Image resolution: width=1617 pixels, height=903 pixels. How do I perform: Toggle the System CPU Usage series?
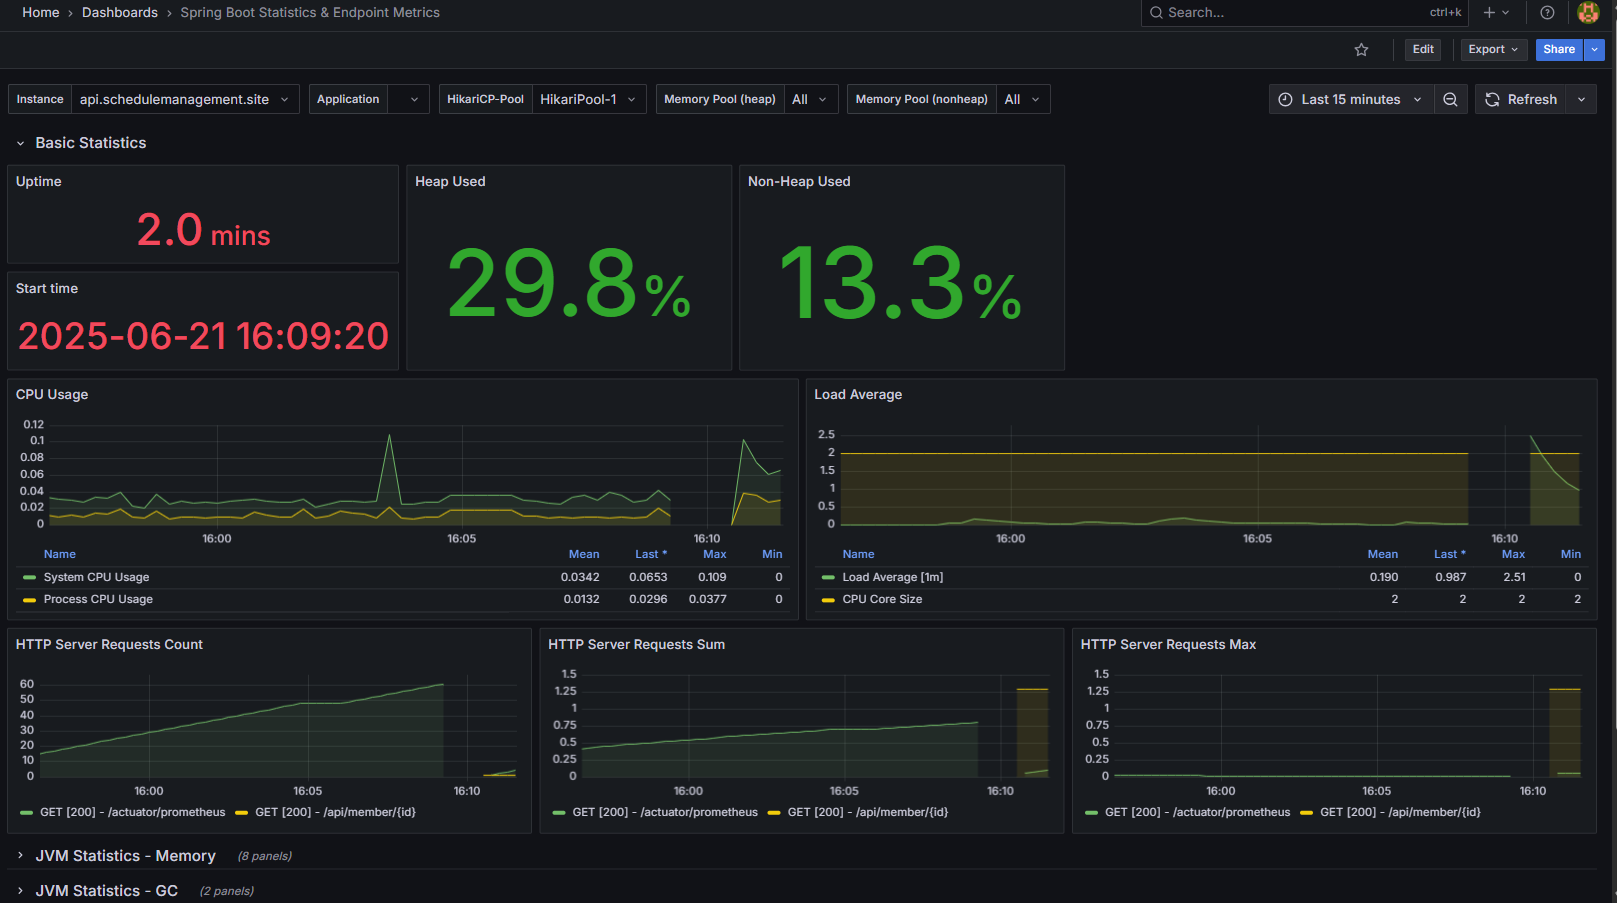coord(96,577)
